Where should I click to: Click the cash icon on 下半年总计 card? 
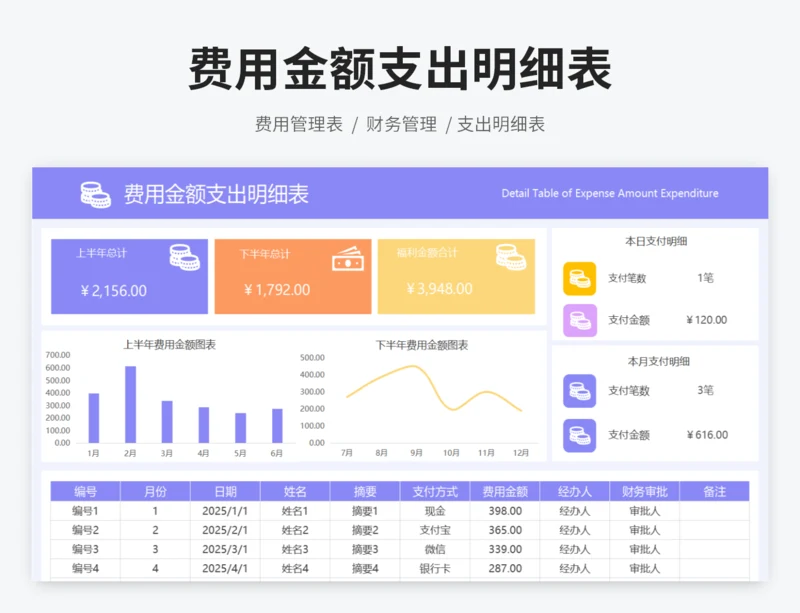(x=348, y=259)
